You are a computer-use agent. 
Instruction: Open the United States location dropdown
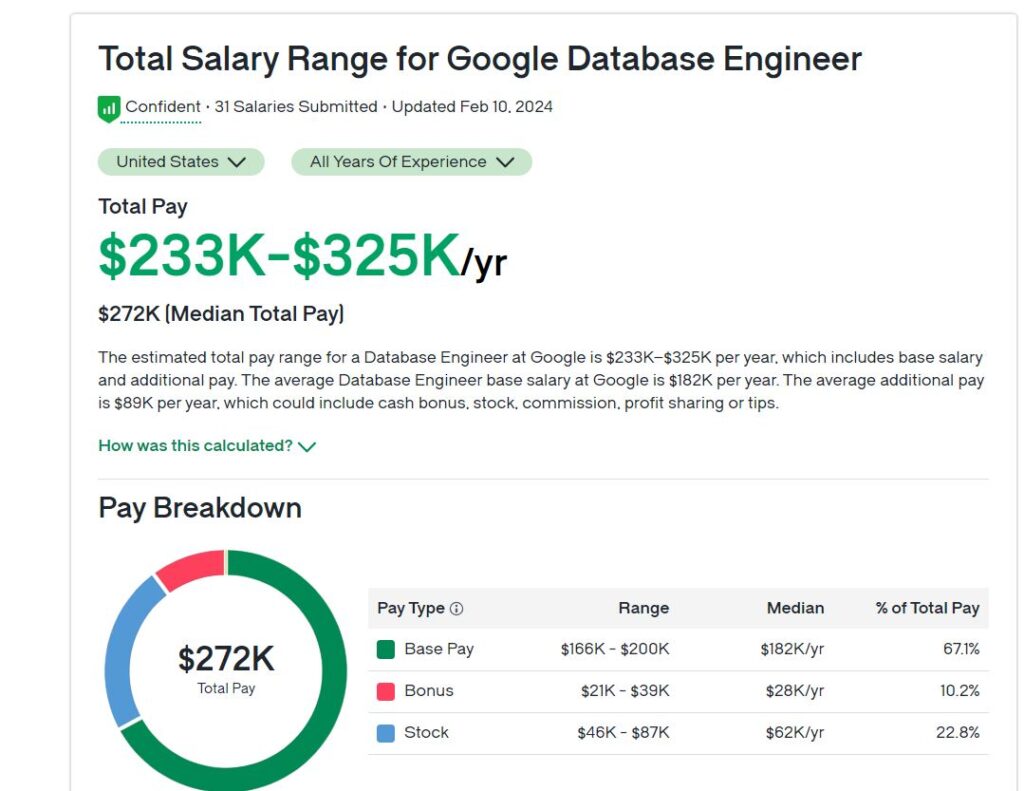click(181, 162)
